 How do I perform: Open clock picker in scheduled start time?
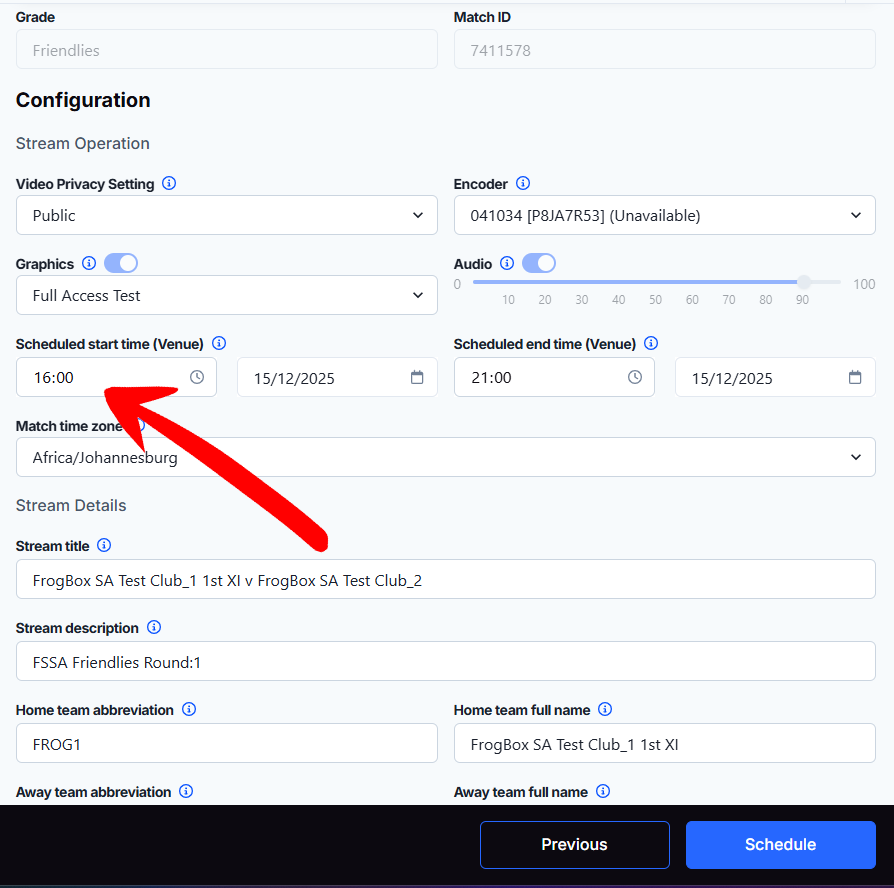tap(197, 378)
